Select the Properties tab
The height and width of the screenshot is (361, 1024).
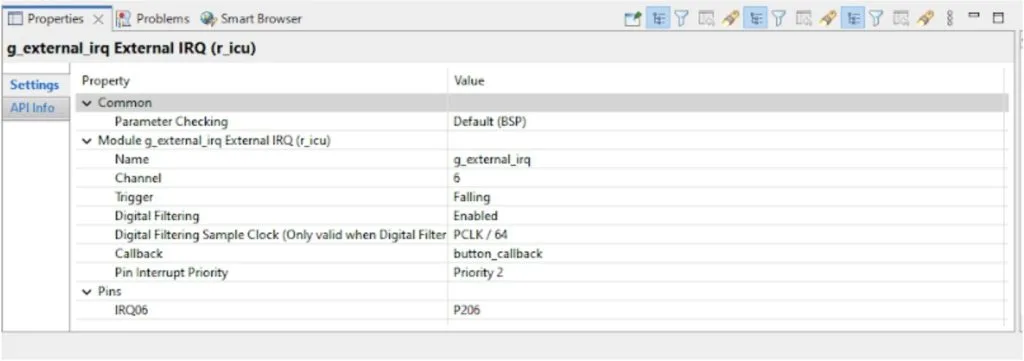[x=56, y=19]
